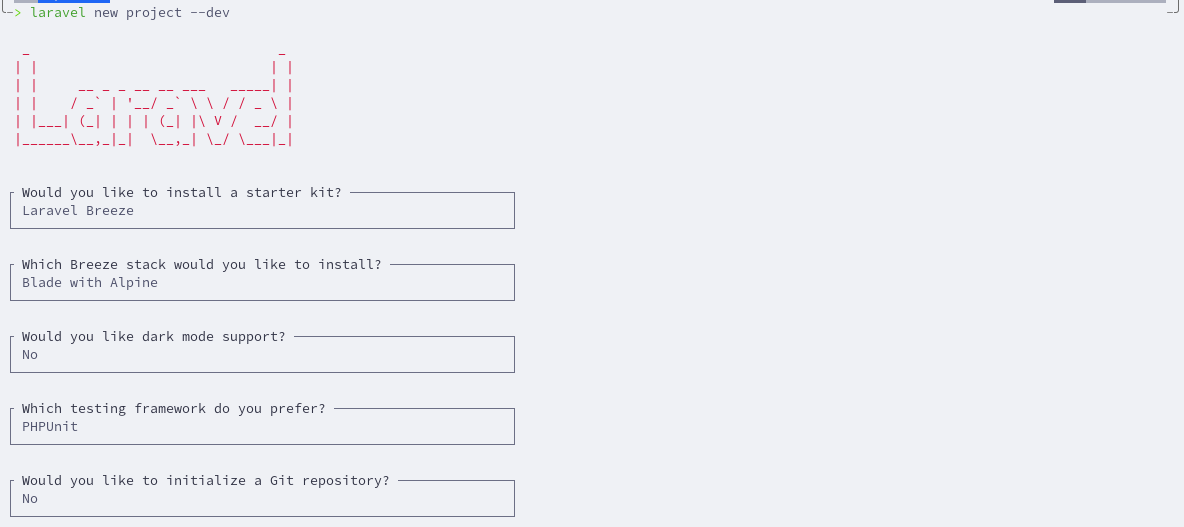The image size is (1184, 527).
Task: Select the 'Would you like to initialize a Git repository?' label
Action: tap(205, 481)
